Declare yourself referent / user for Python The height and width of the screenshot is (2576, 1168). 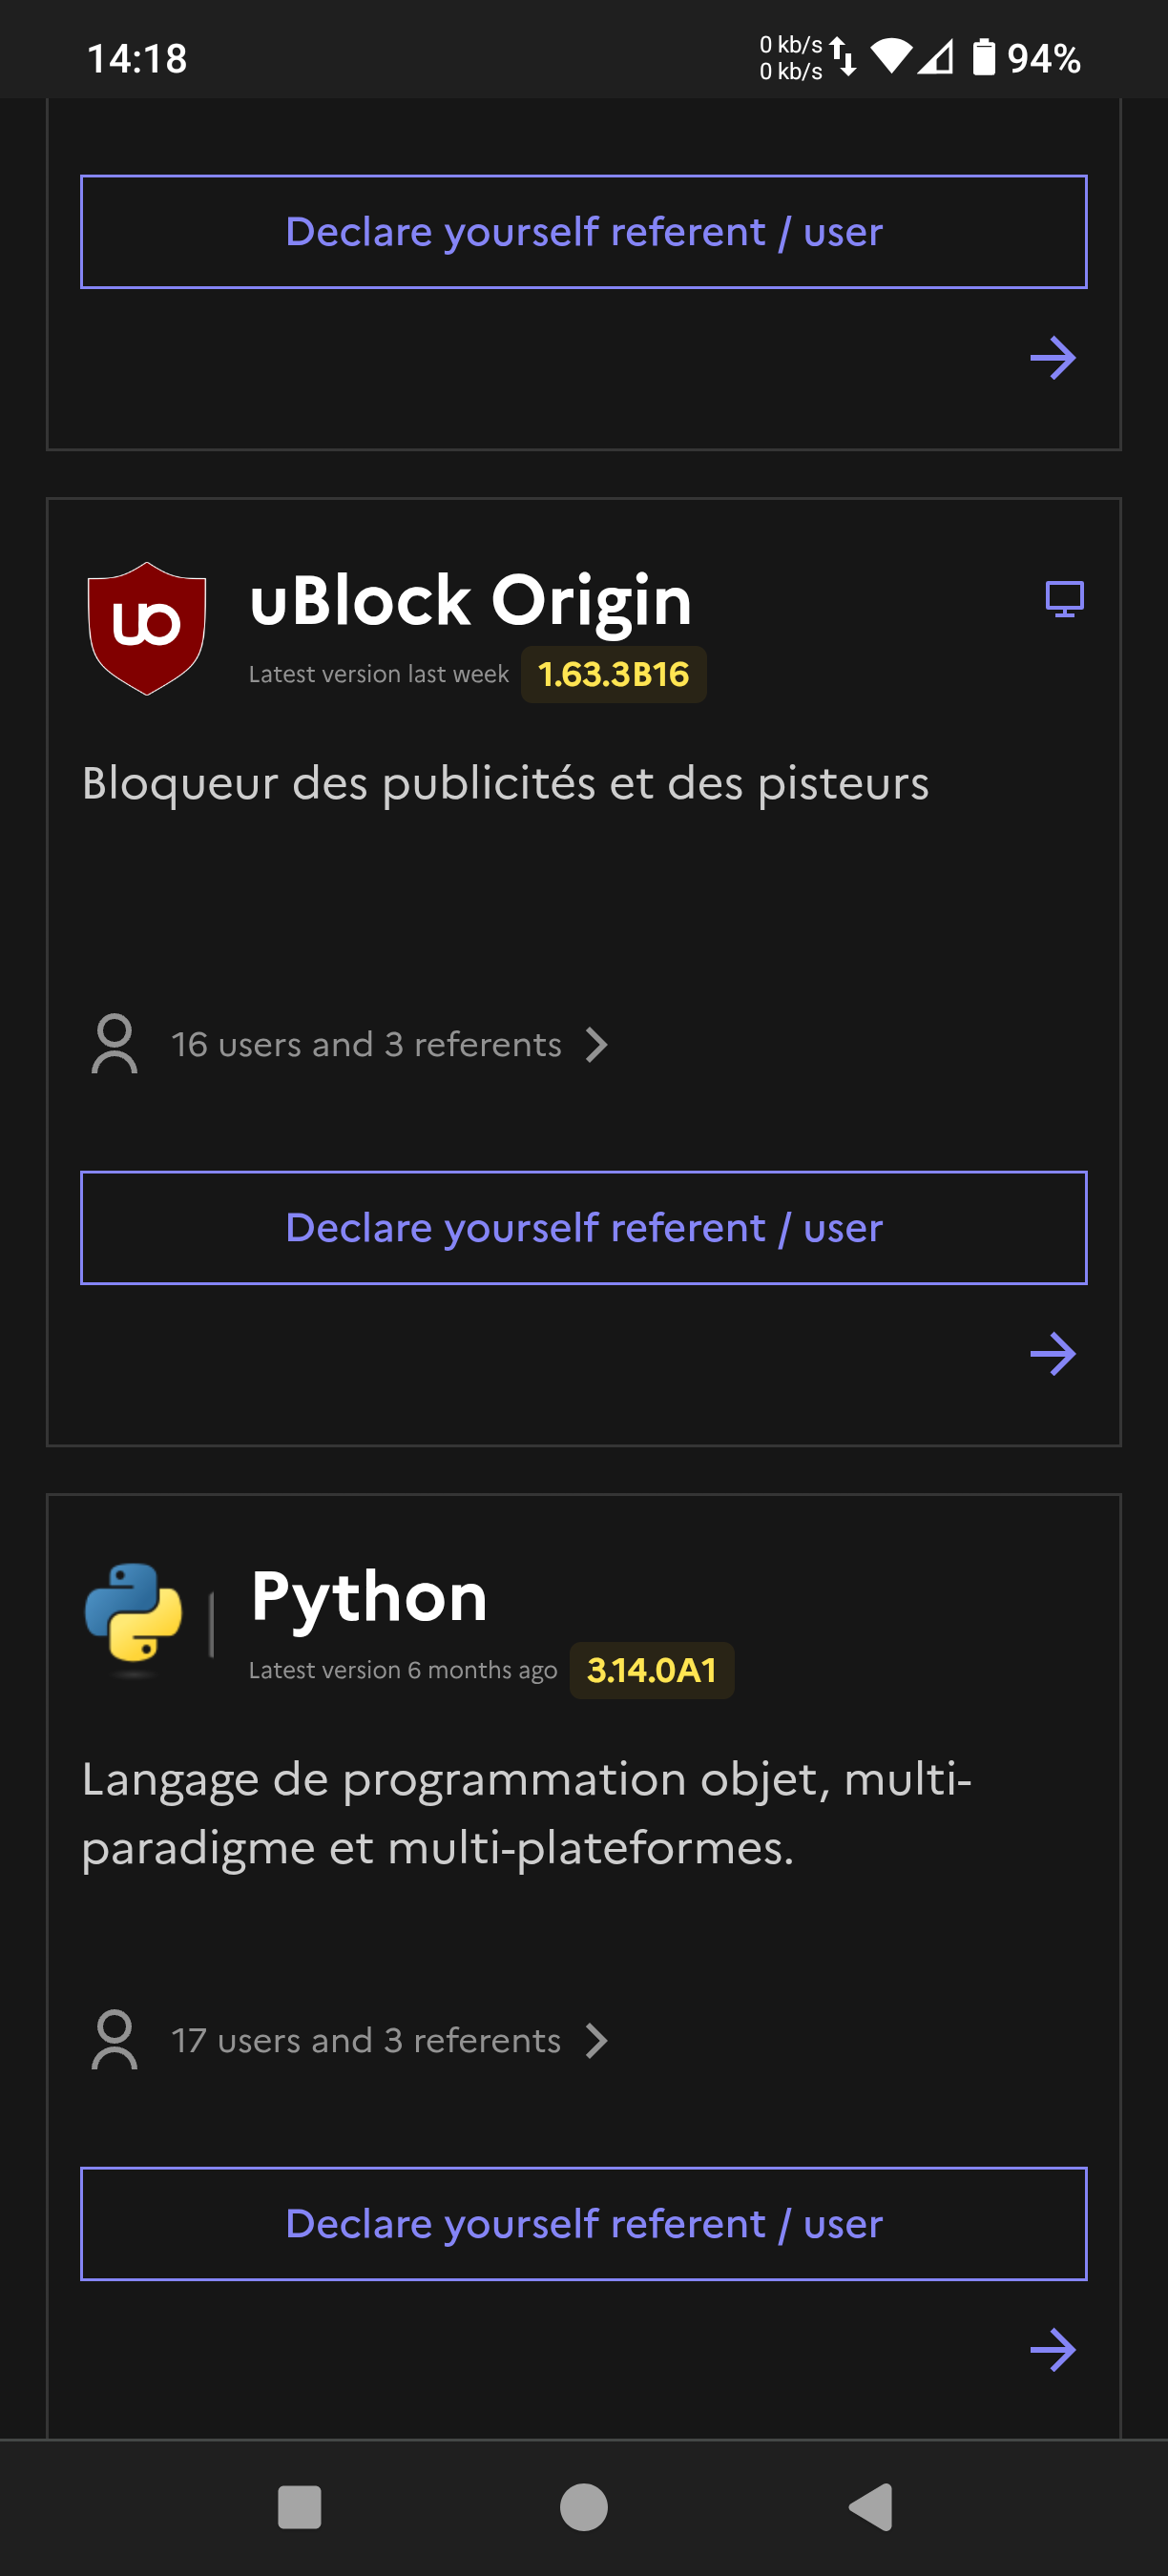click(x=584, y=2224)
